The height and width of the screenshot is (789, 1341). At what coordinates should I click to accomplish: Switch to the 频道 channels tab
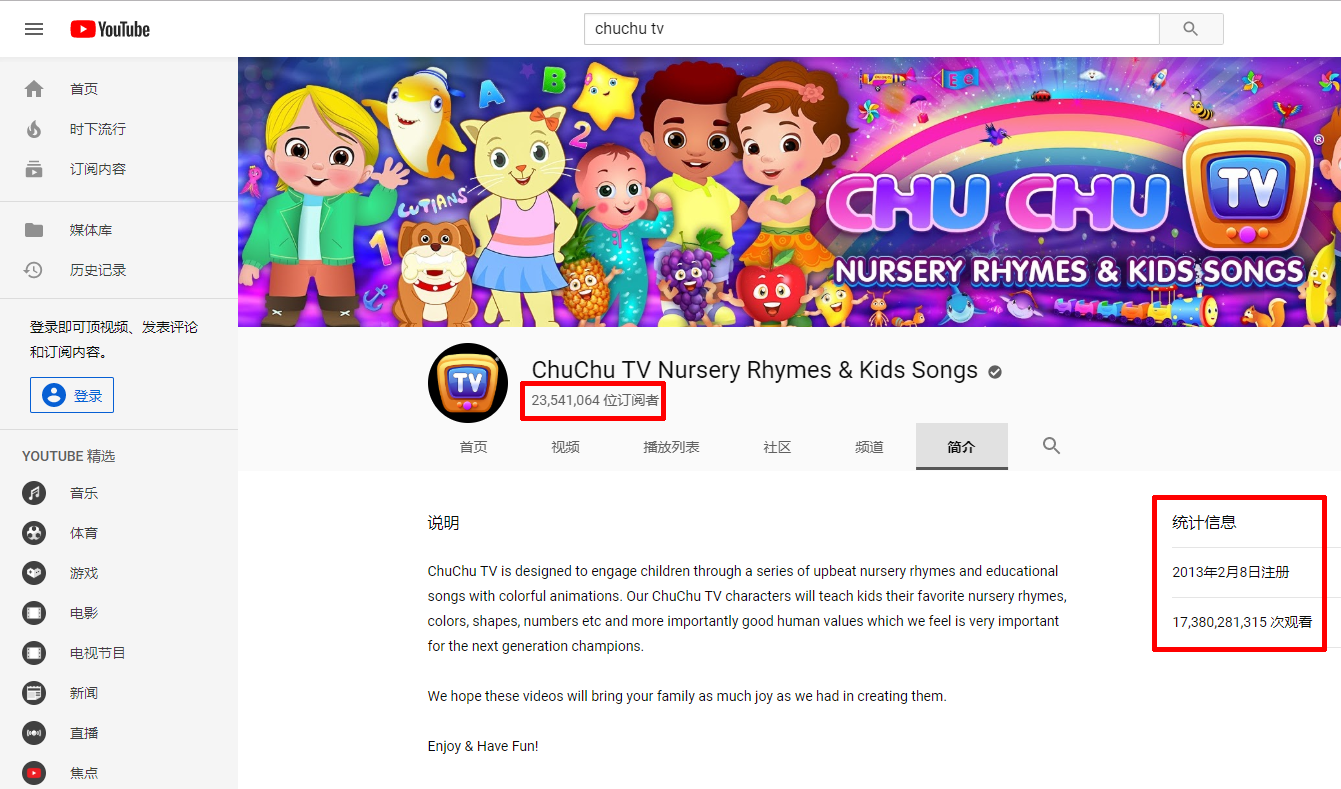click(869, 447)
